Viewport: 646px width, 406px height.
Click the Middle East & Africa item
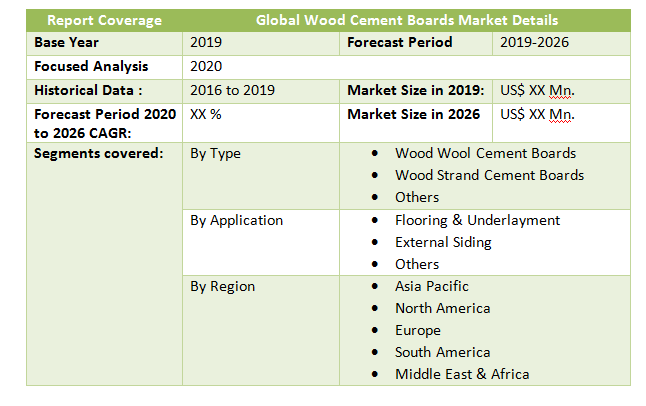(x=462, y=374)
